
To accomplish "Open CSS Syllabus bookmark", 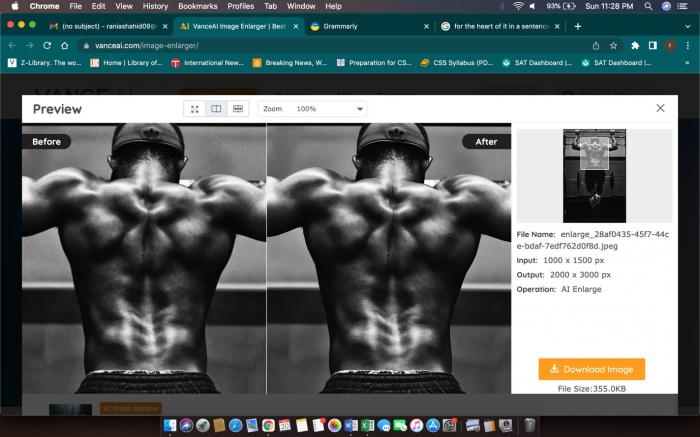I will [x=457, y=63].
